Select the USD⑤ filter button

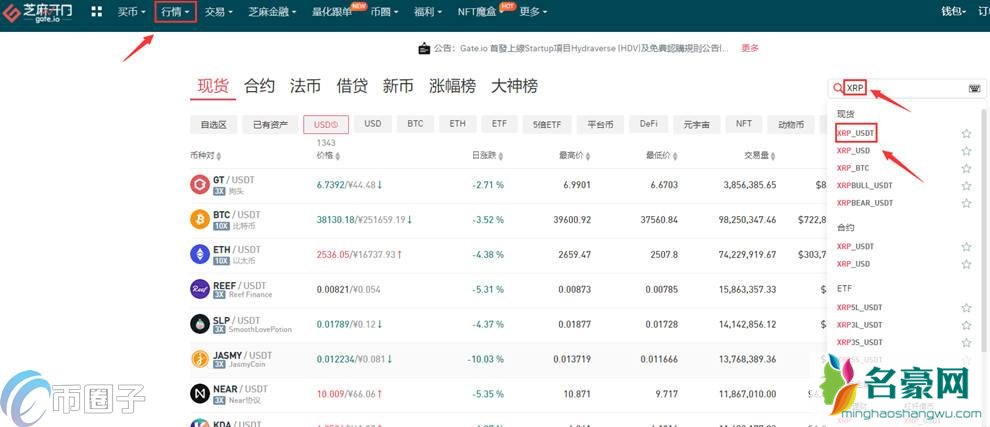click(x=326, y=124)
